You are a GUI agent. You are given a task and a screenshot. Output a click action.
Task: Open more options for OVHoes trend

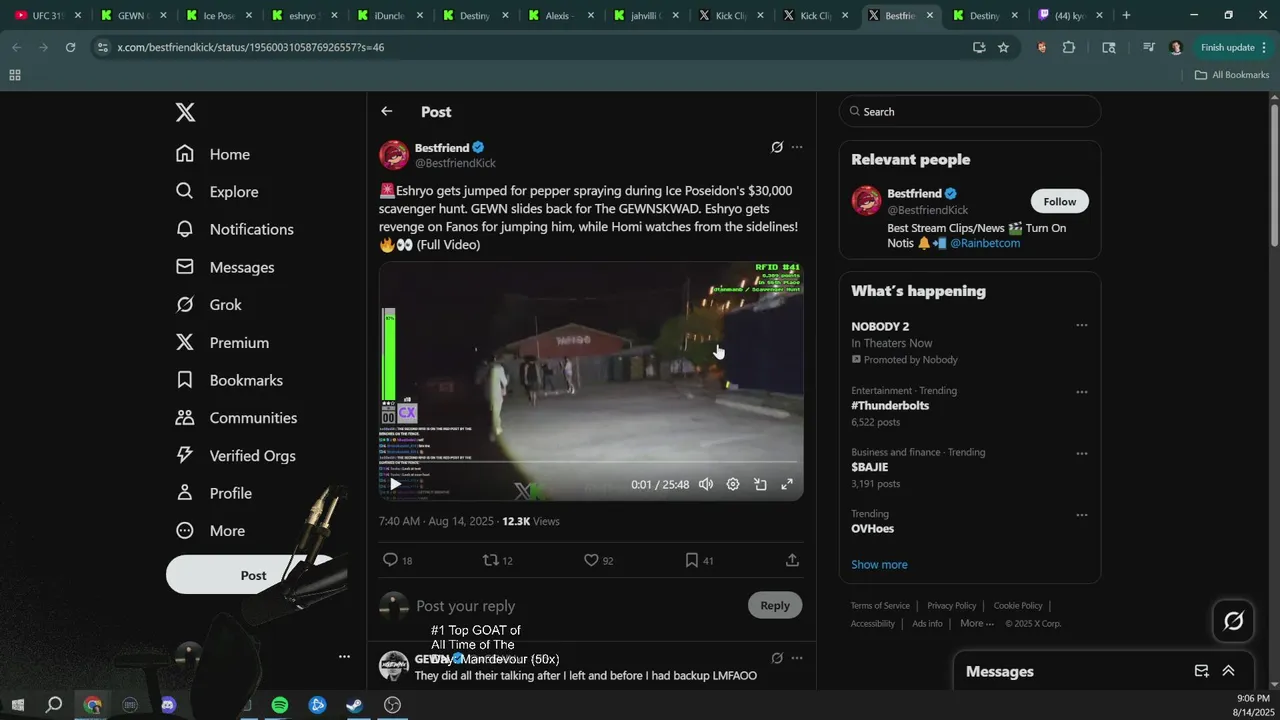point(1081,515)
